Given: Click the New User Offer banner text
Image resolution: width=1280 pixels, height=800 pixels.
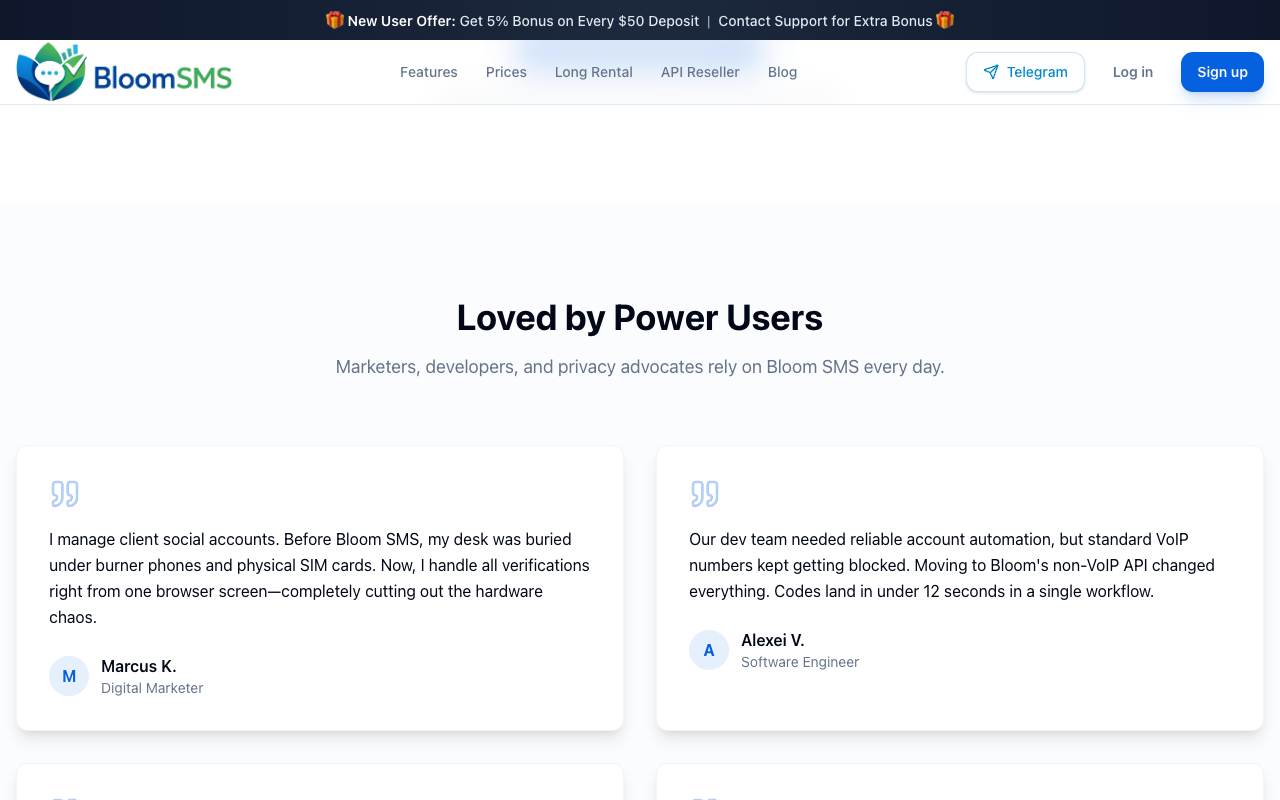Looking at the screenshot, I should 523,21.
